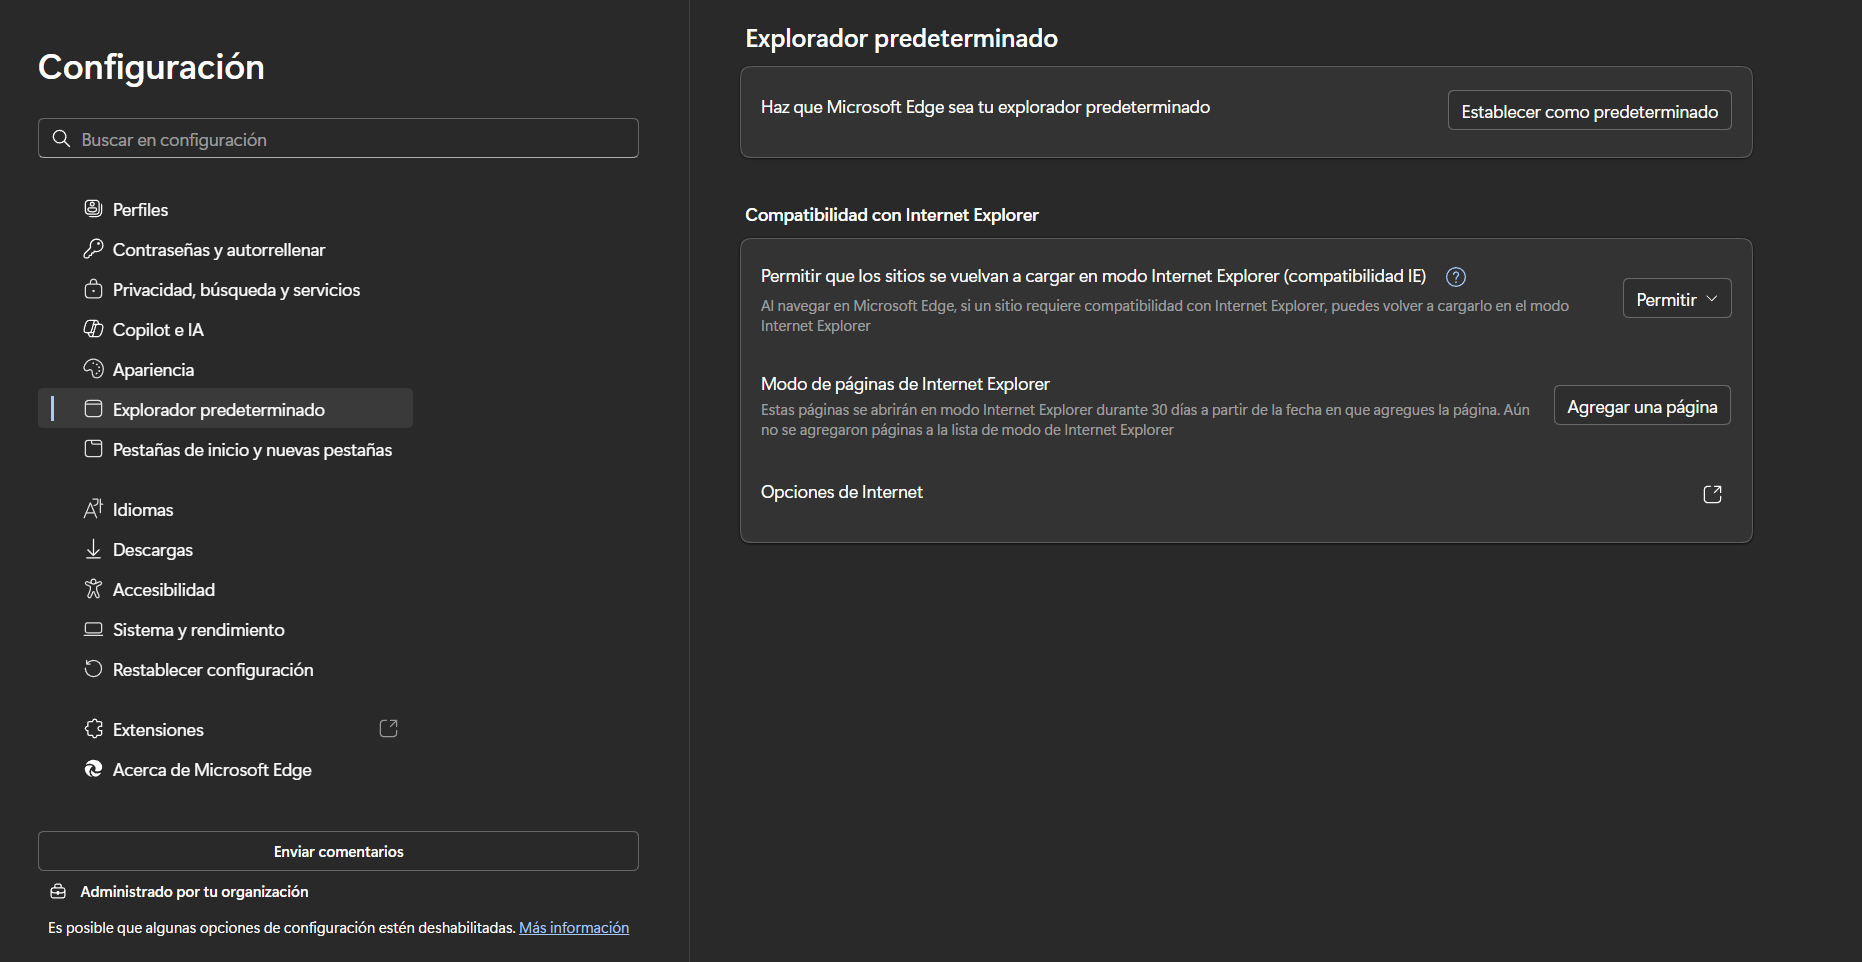Click the Perfiles profile icon

click(x=93, y=208)
